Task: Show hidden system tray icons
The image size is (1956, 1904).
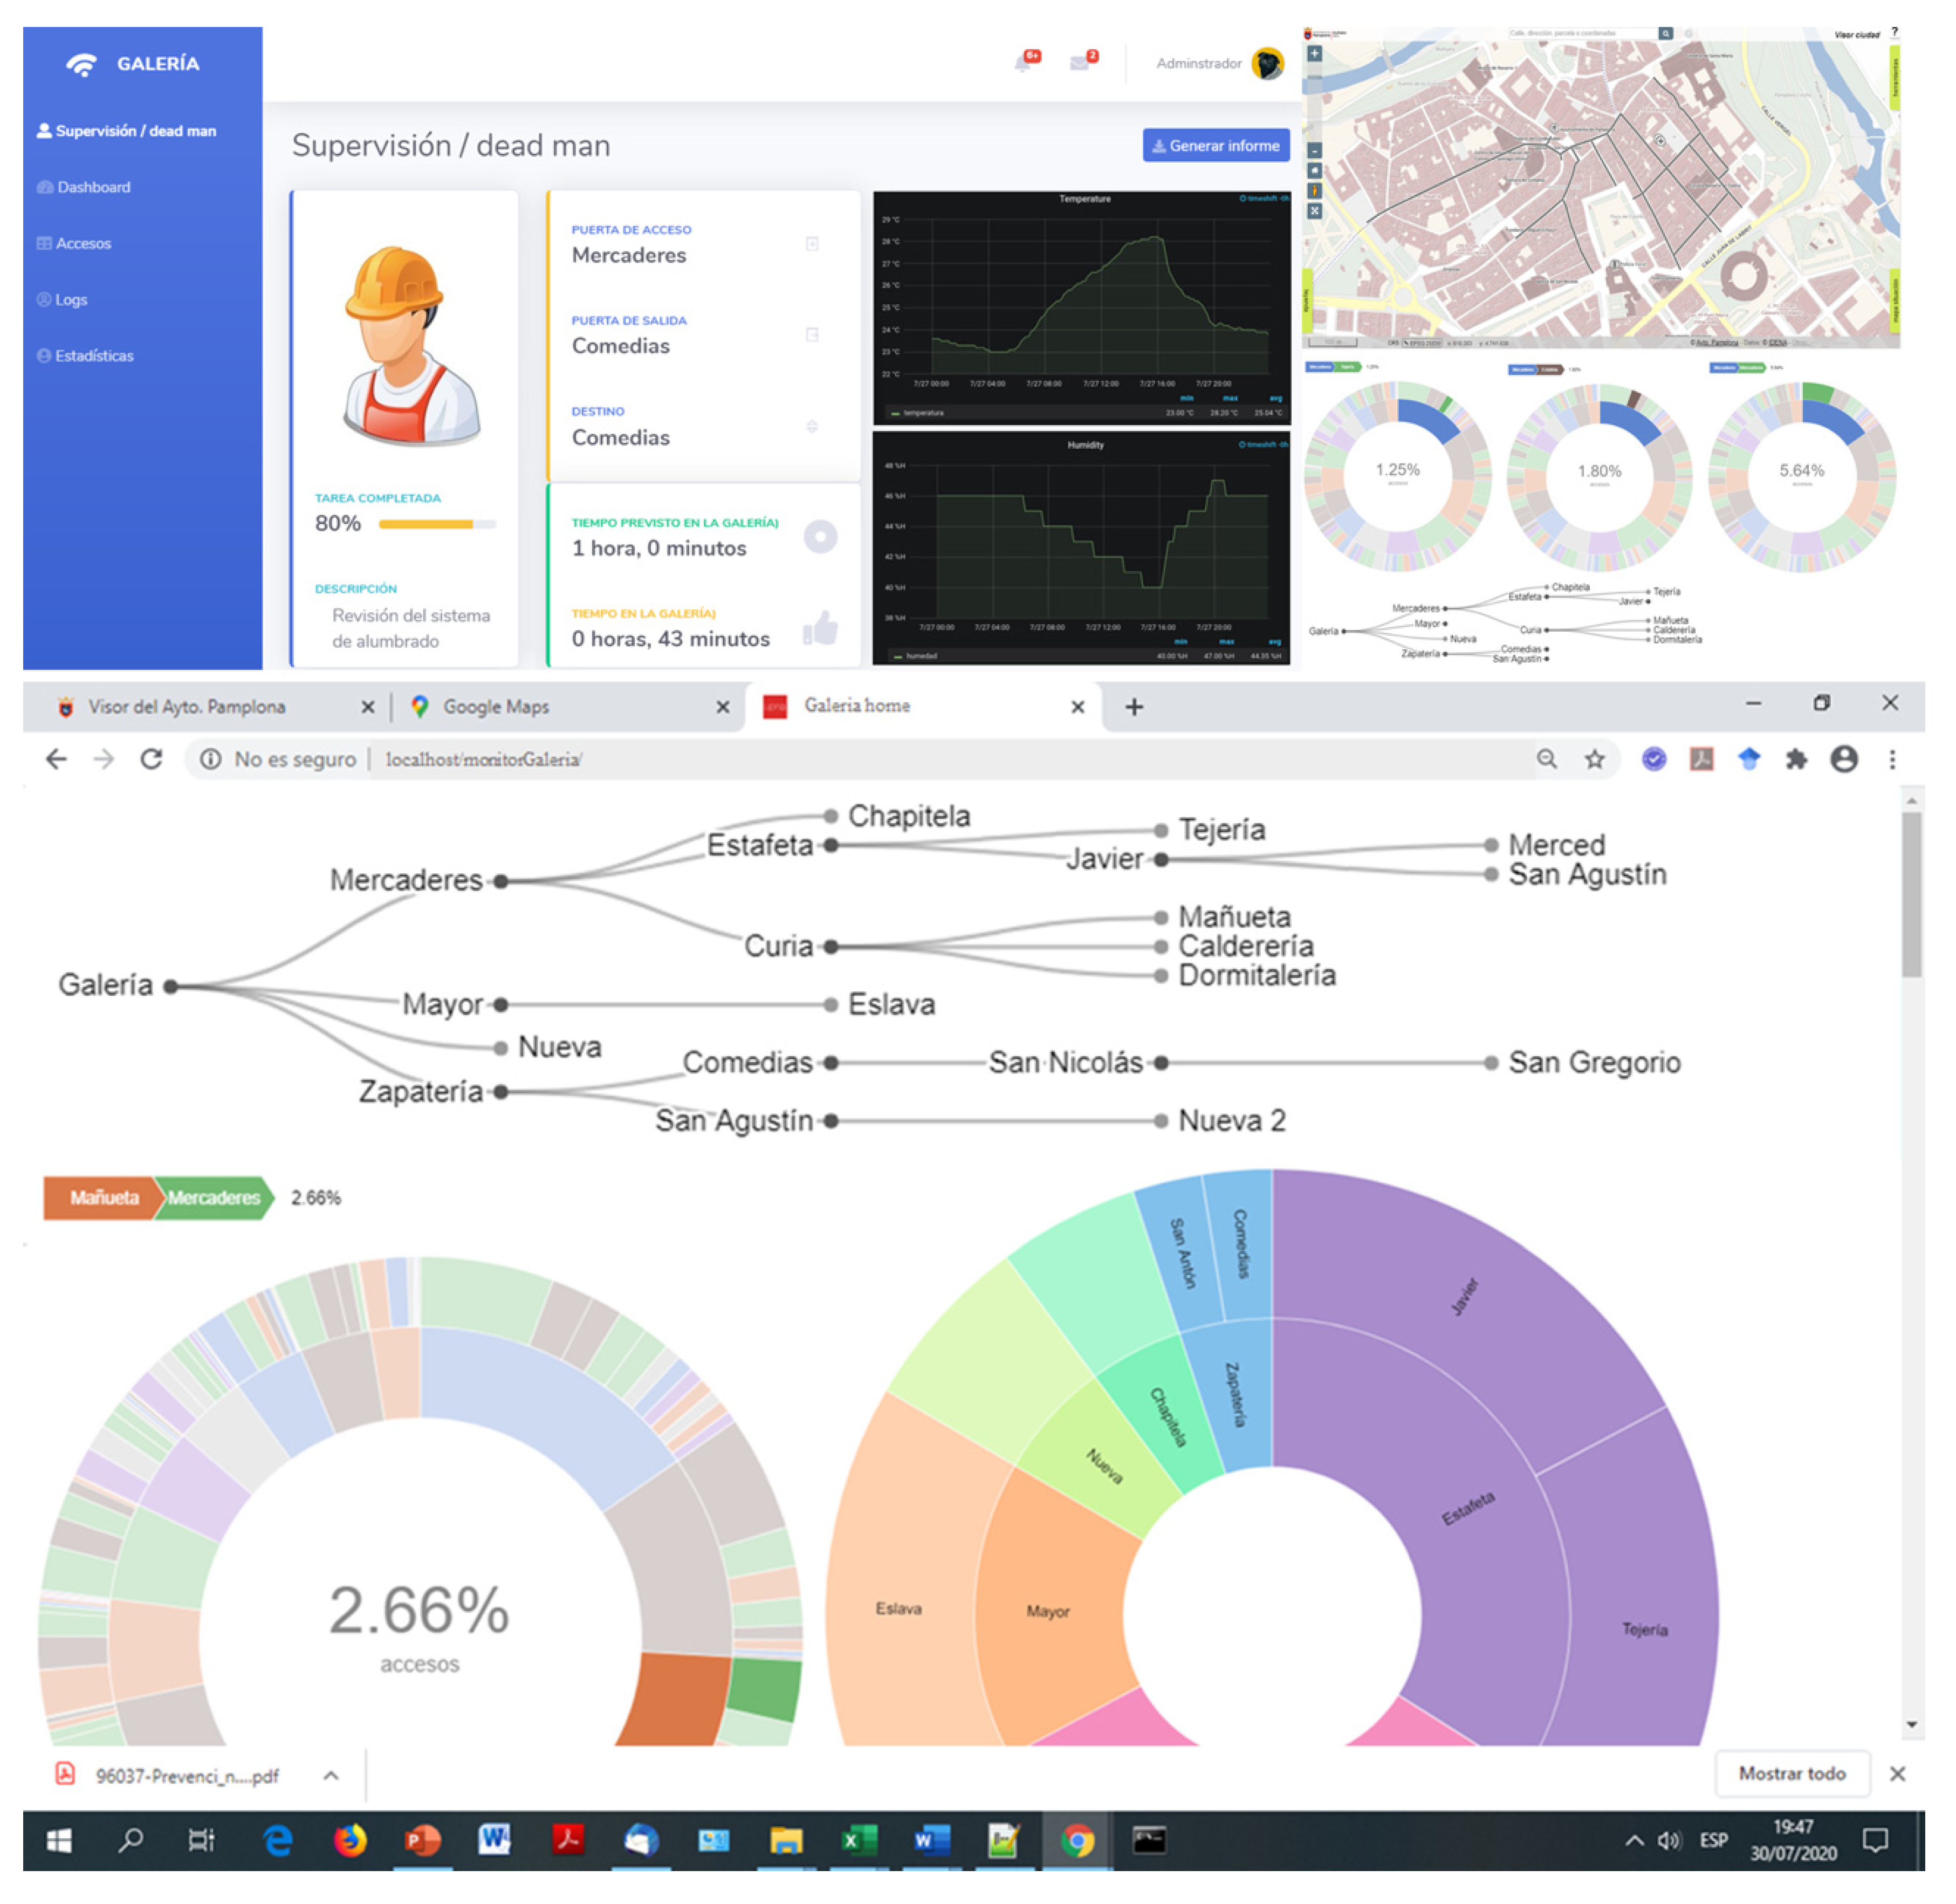Action: pyautogui.click(x=1634, y=1841)
